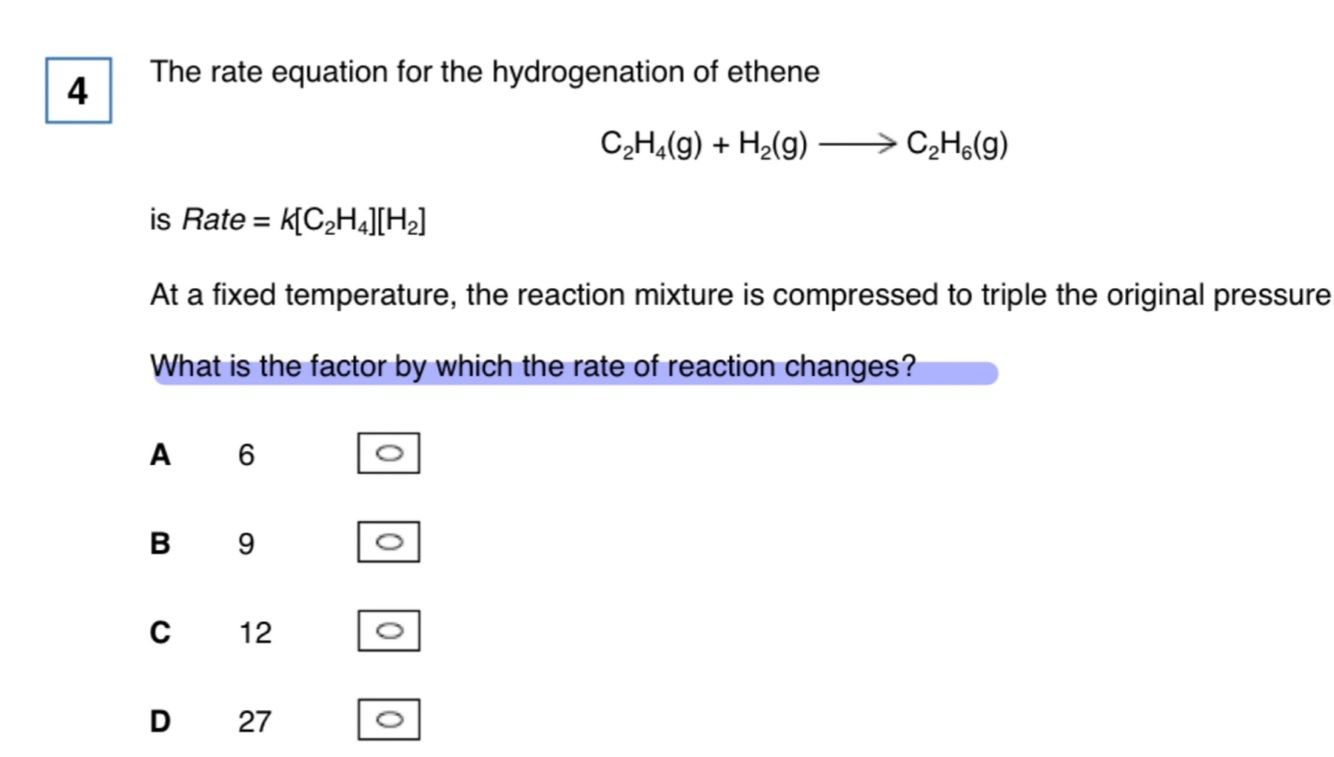
Task: Click the H2(g) reactant in the chemical equation
Action: pos(773,146)
